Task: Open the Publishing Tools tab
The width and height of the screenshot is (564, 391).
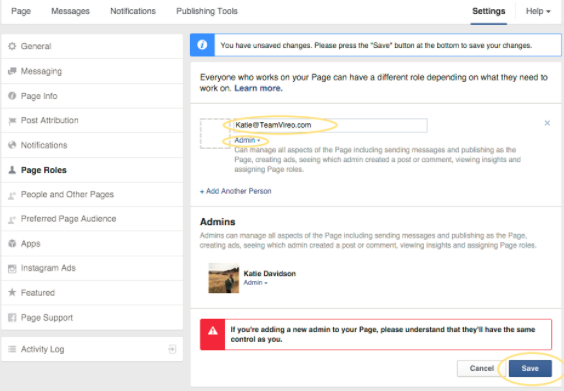Action: click(x=207, y=11)
